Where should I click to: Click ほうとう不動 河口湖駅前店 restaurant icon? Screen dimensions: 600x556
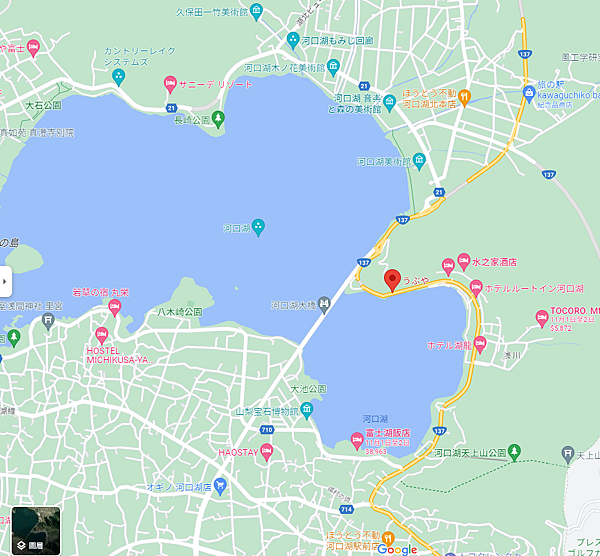(x=388, y=538)
